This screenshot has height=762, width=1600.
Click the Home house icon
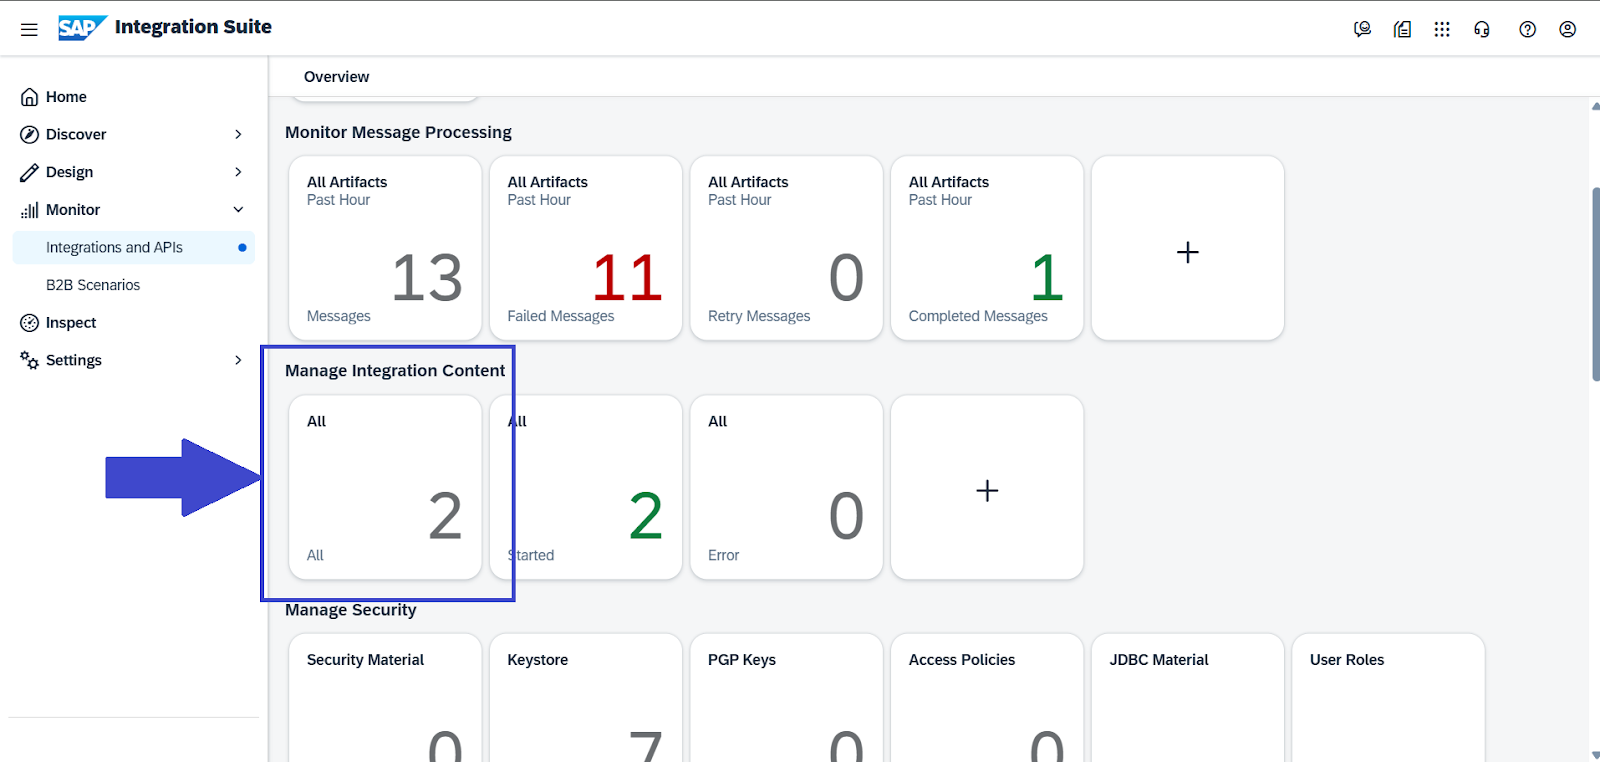[30, 97]
